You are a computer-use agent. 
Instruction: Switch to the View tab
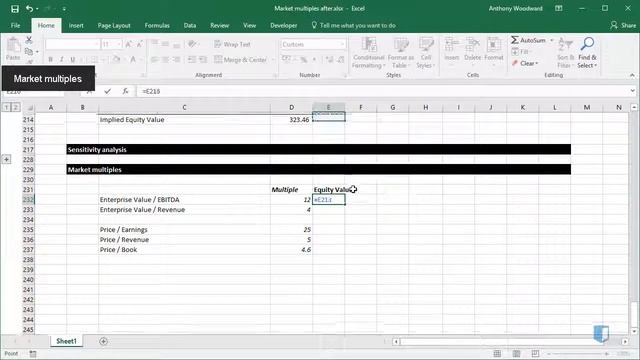249,25
